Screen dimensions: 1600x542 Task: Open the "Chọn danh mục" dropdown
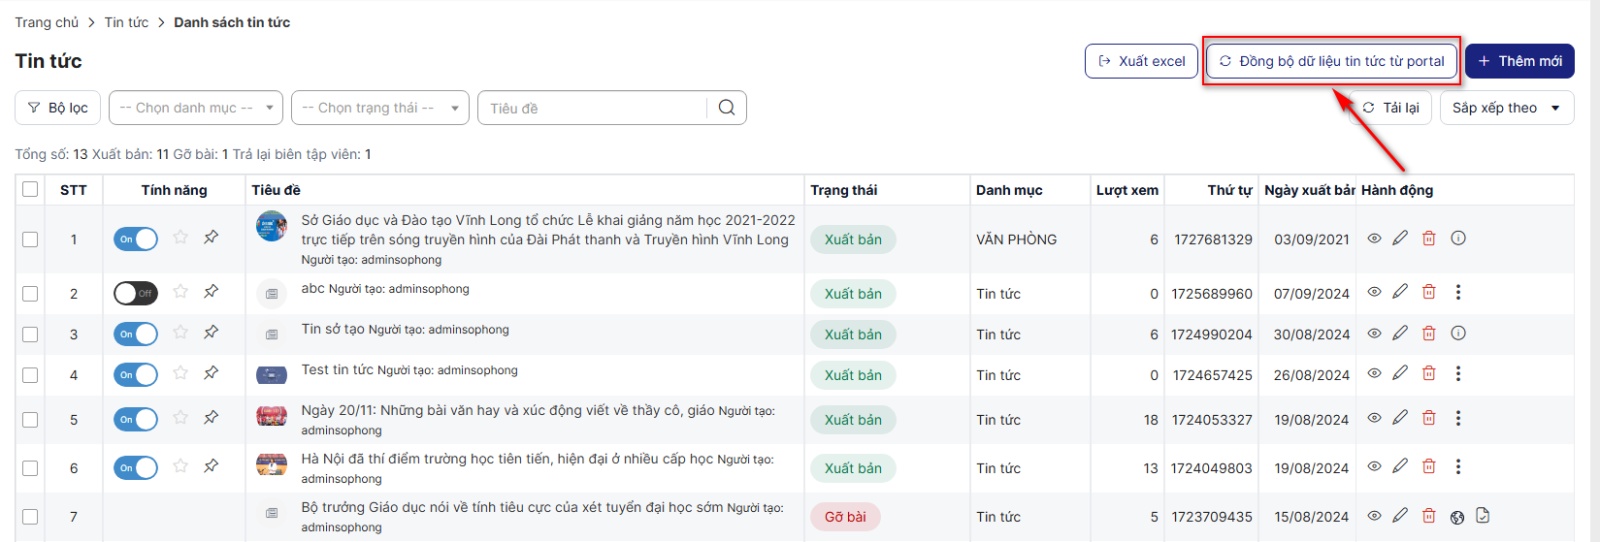click(x=196, y=108)
